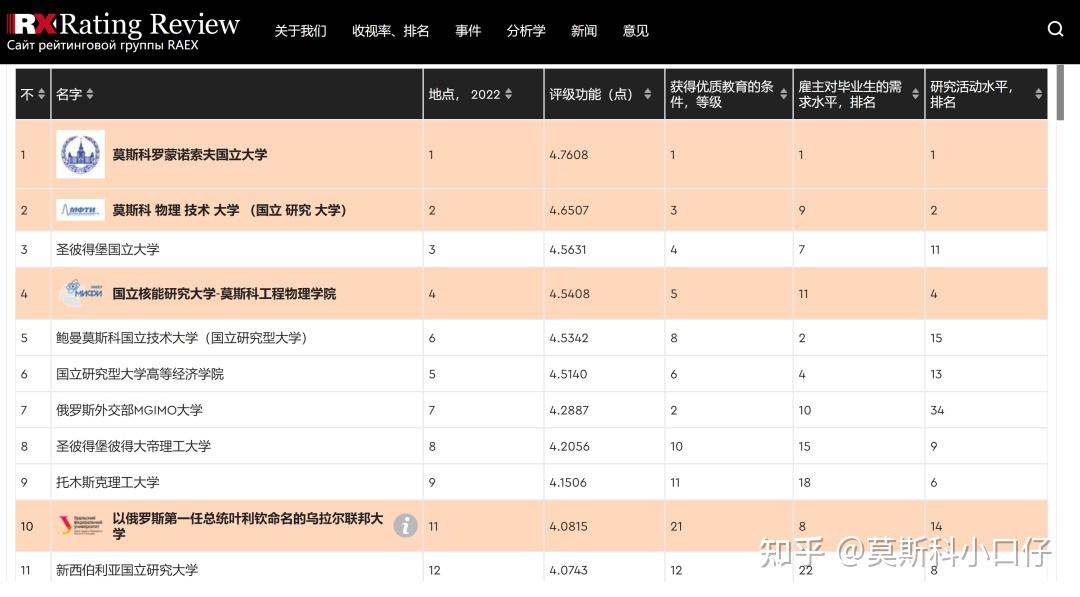Click sort control on 雇主对毕业生的需求水平 column
This screenshot has height=597, width=1080.
tap(913, 93)
